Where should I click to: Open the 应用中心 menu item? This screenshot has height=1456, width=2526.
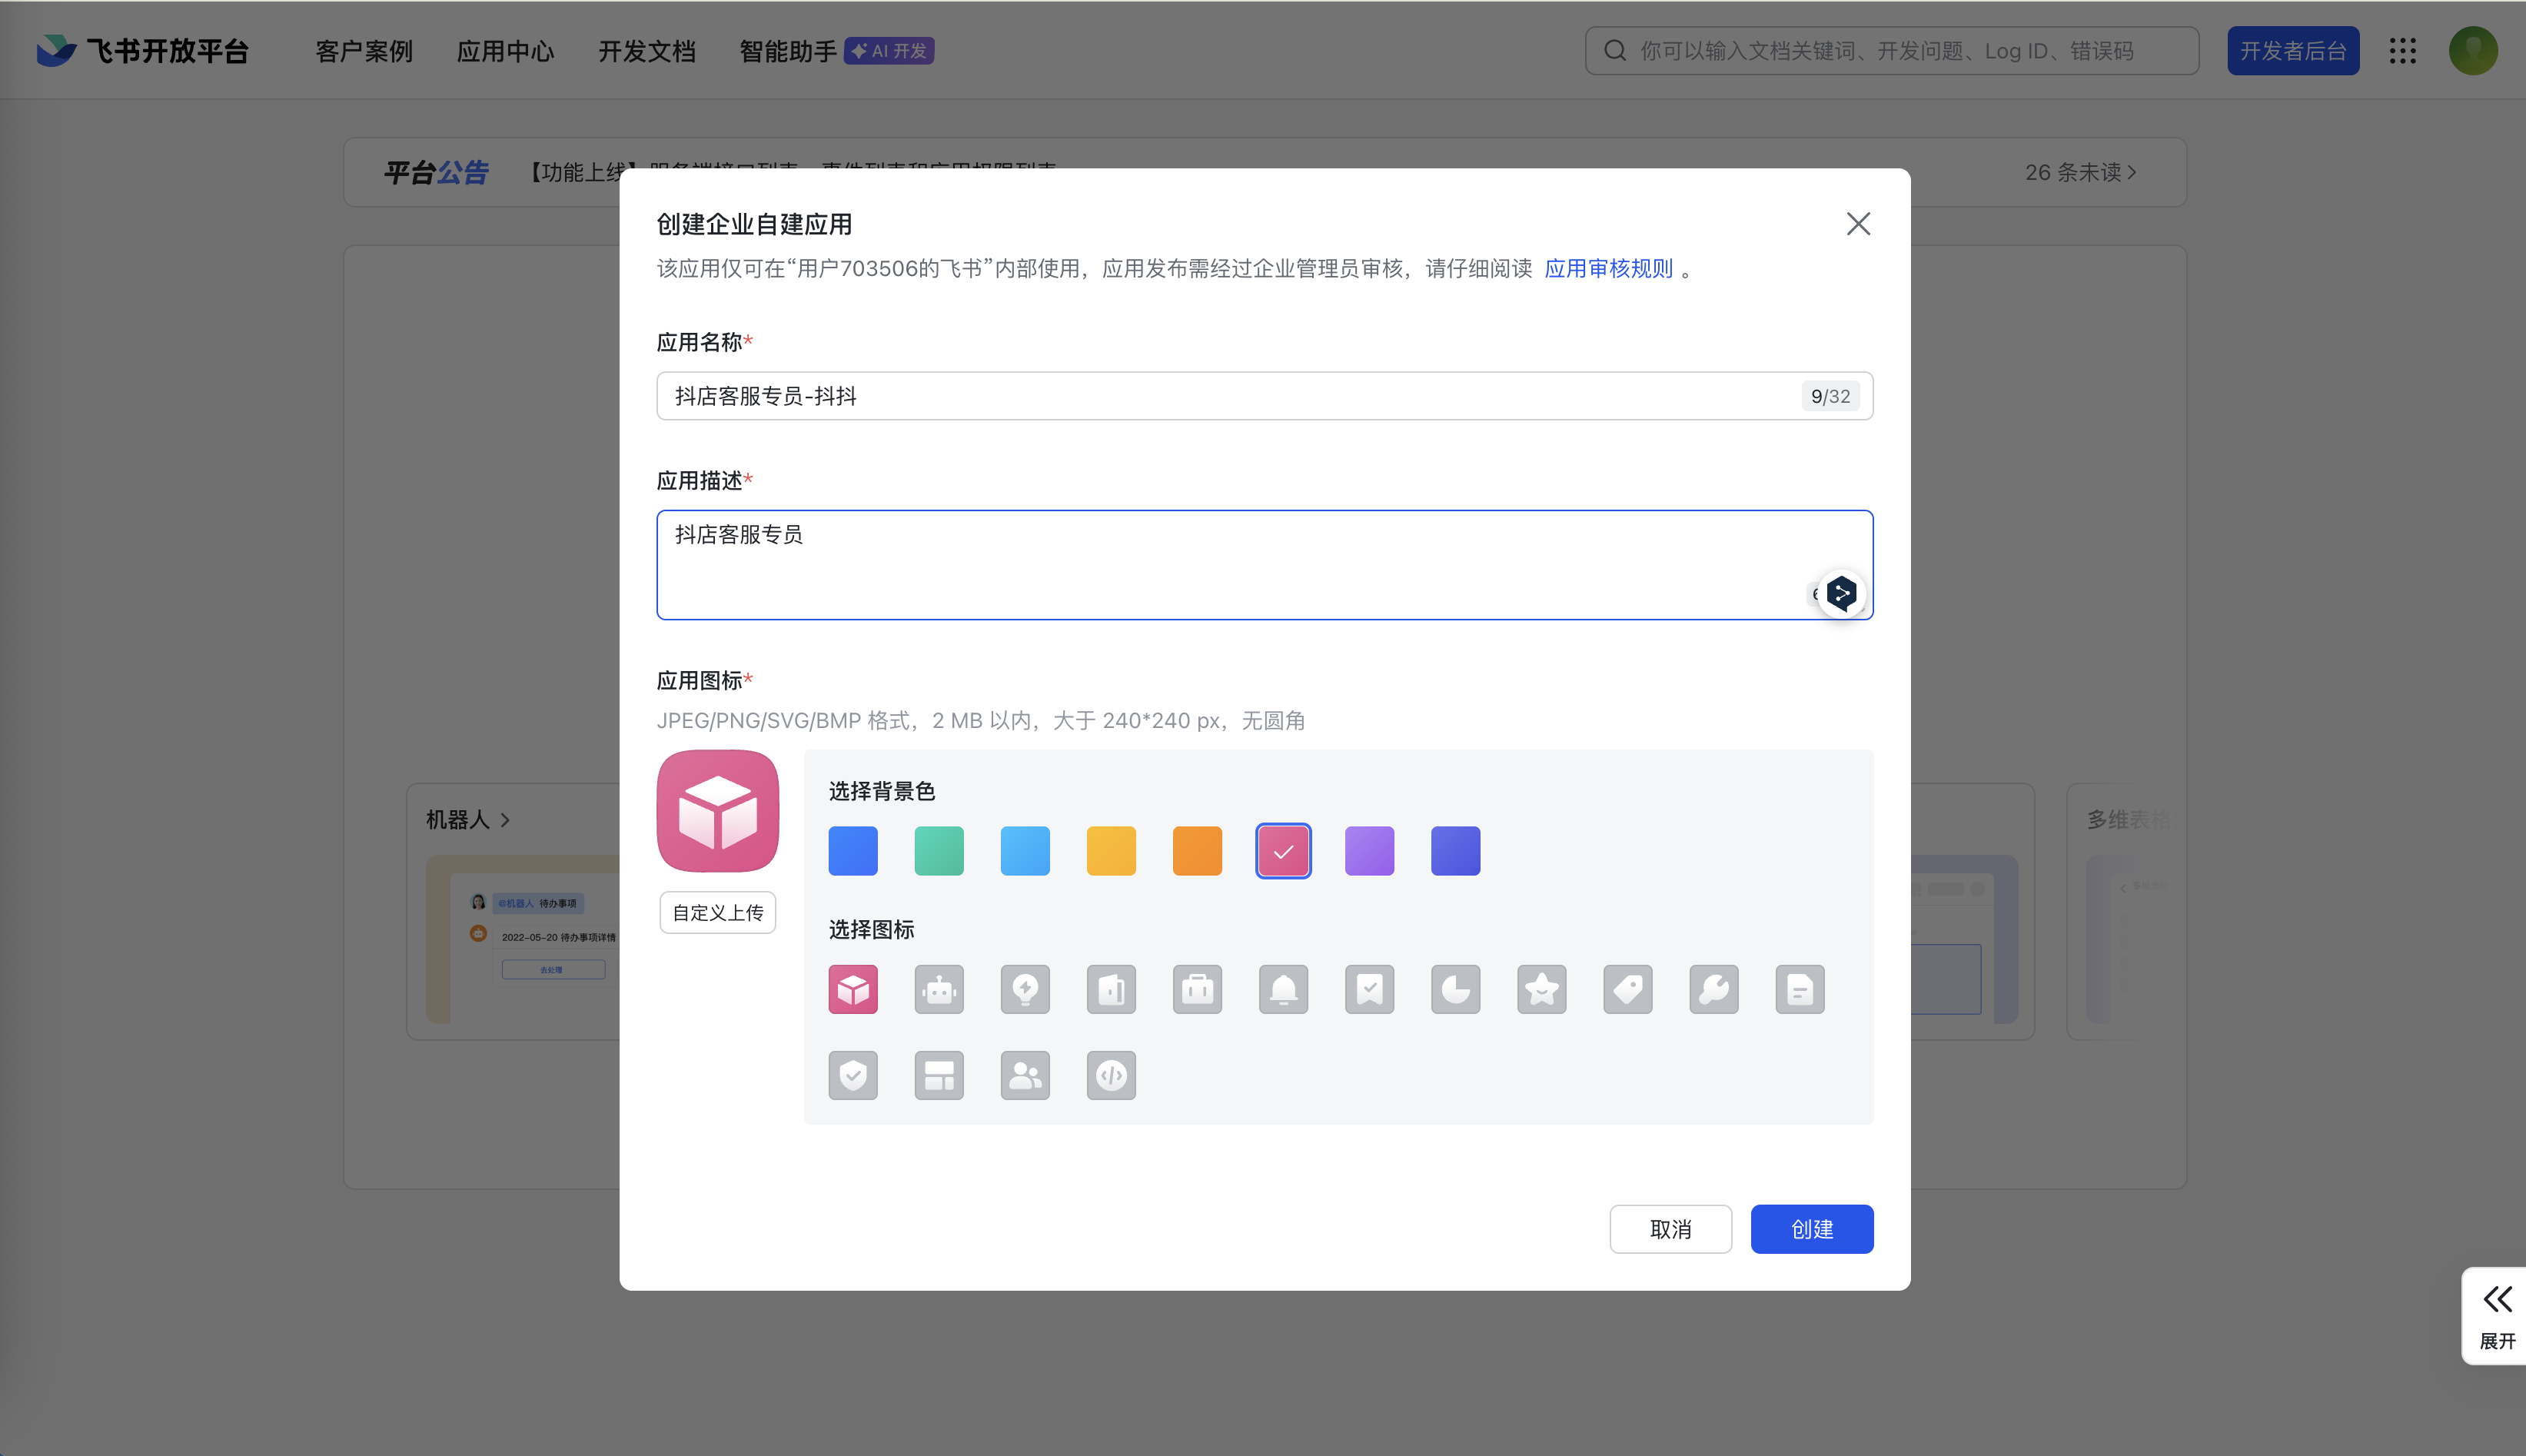pyautogui.click(x=505, y=51)
